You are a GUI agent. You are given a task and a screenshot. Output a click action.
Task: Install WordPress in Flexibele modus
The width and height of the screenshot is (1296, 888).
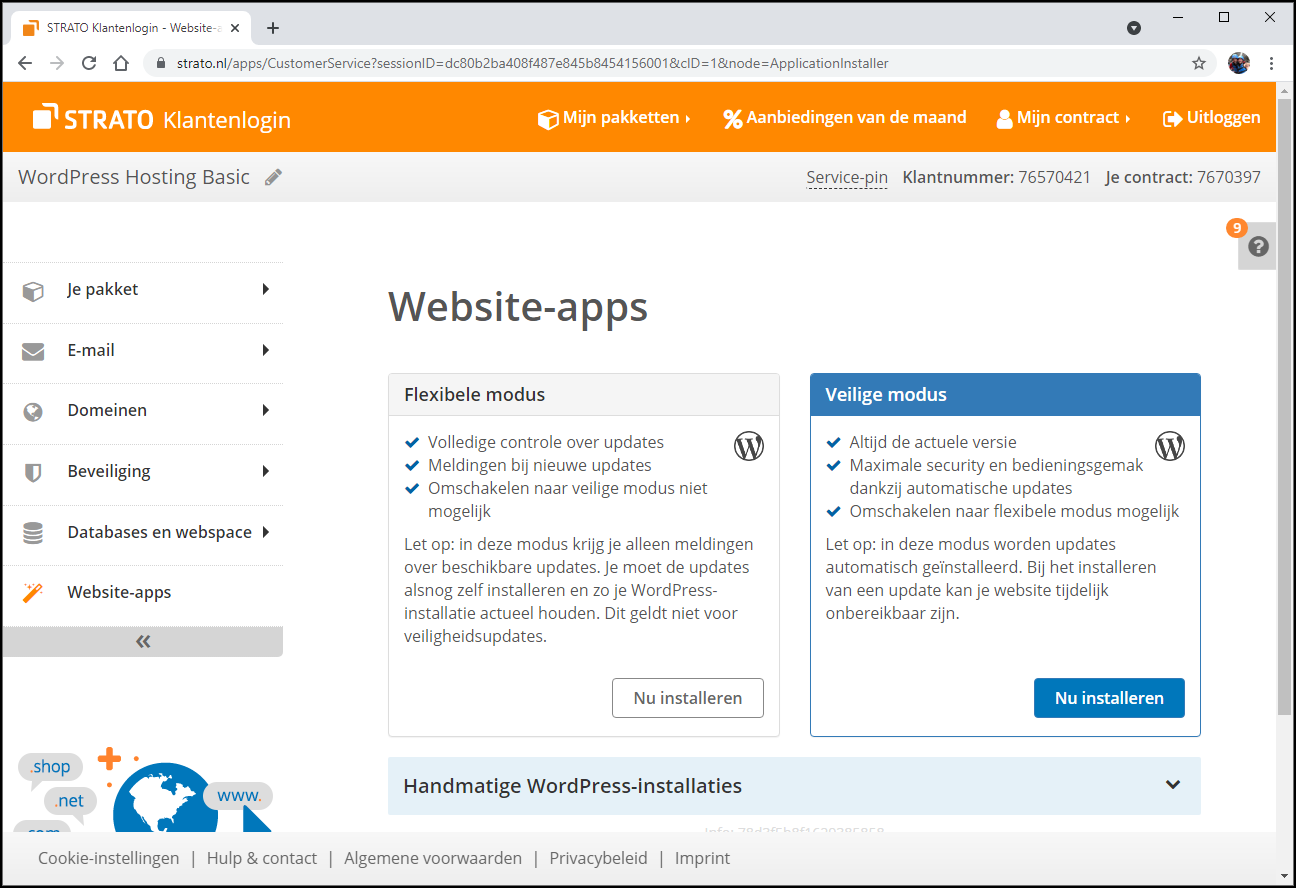(688, 698)
